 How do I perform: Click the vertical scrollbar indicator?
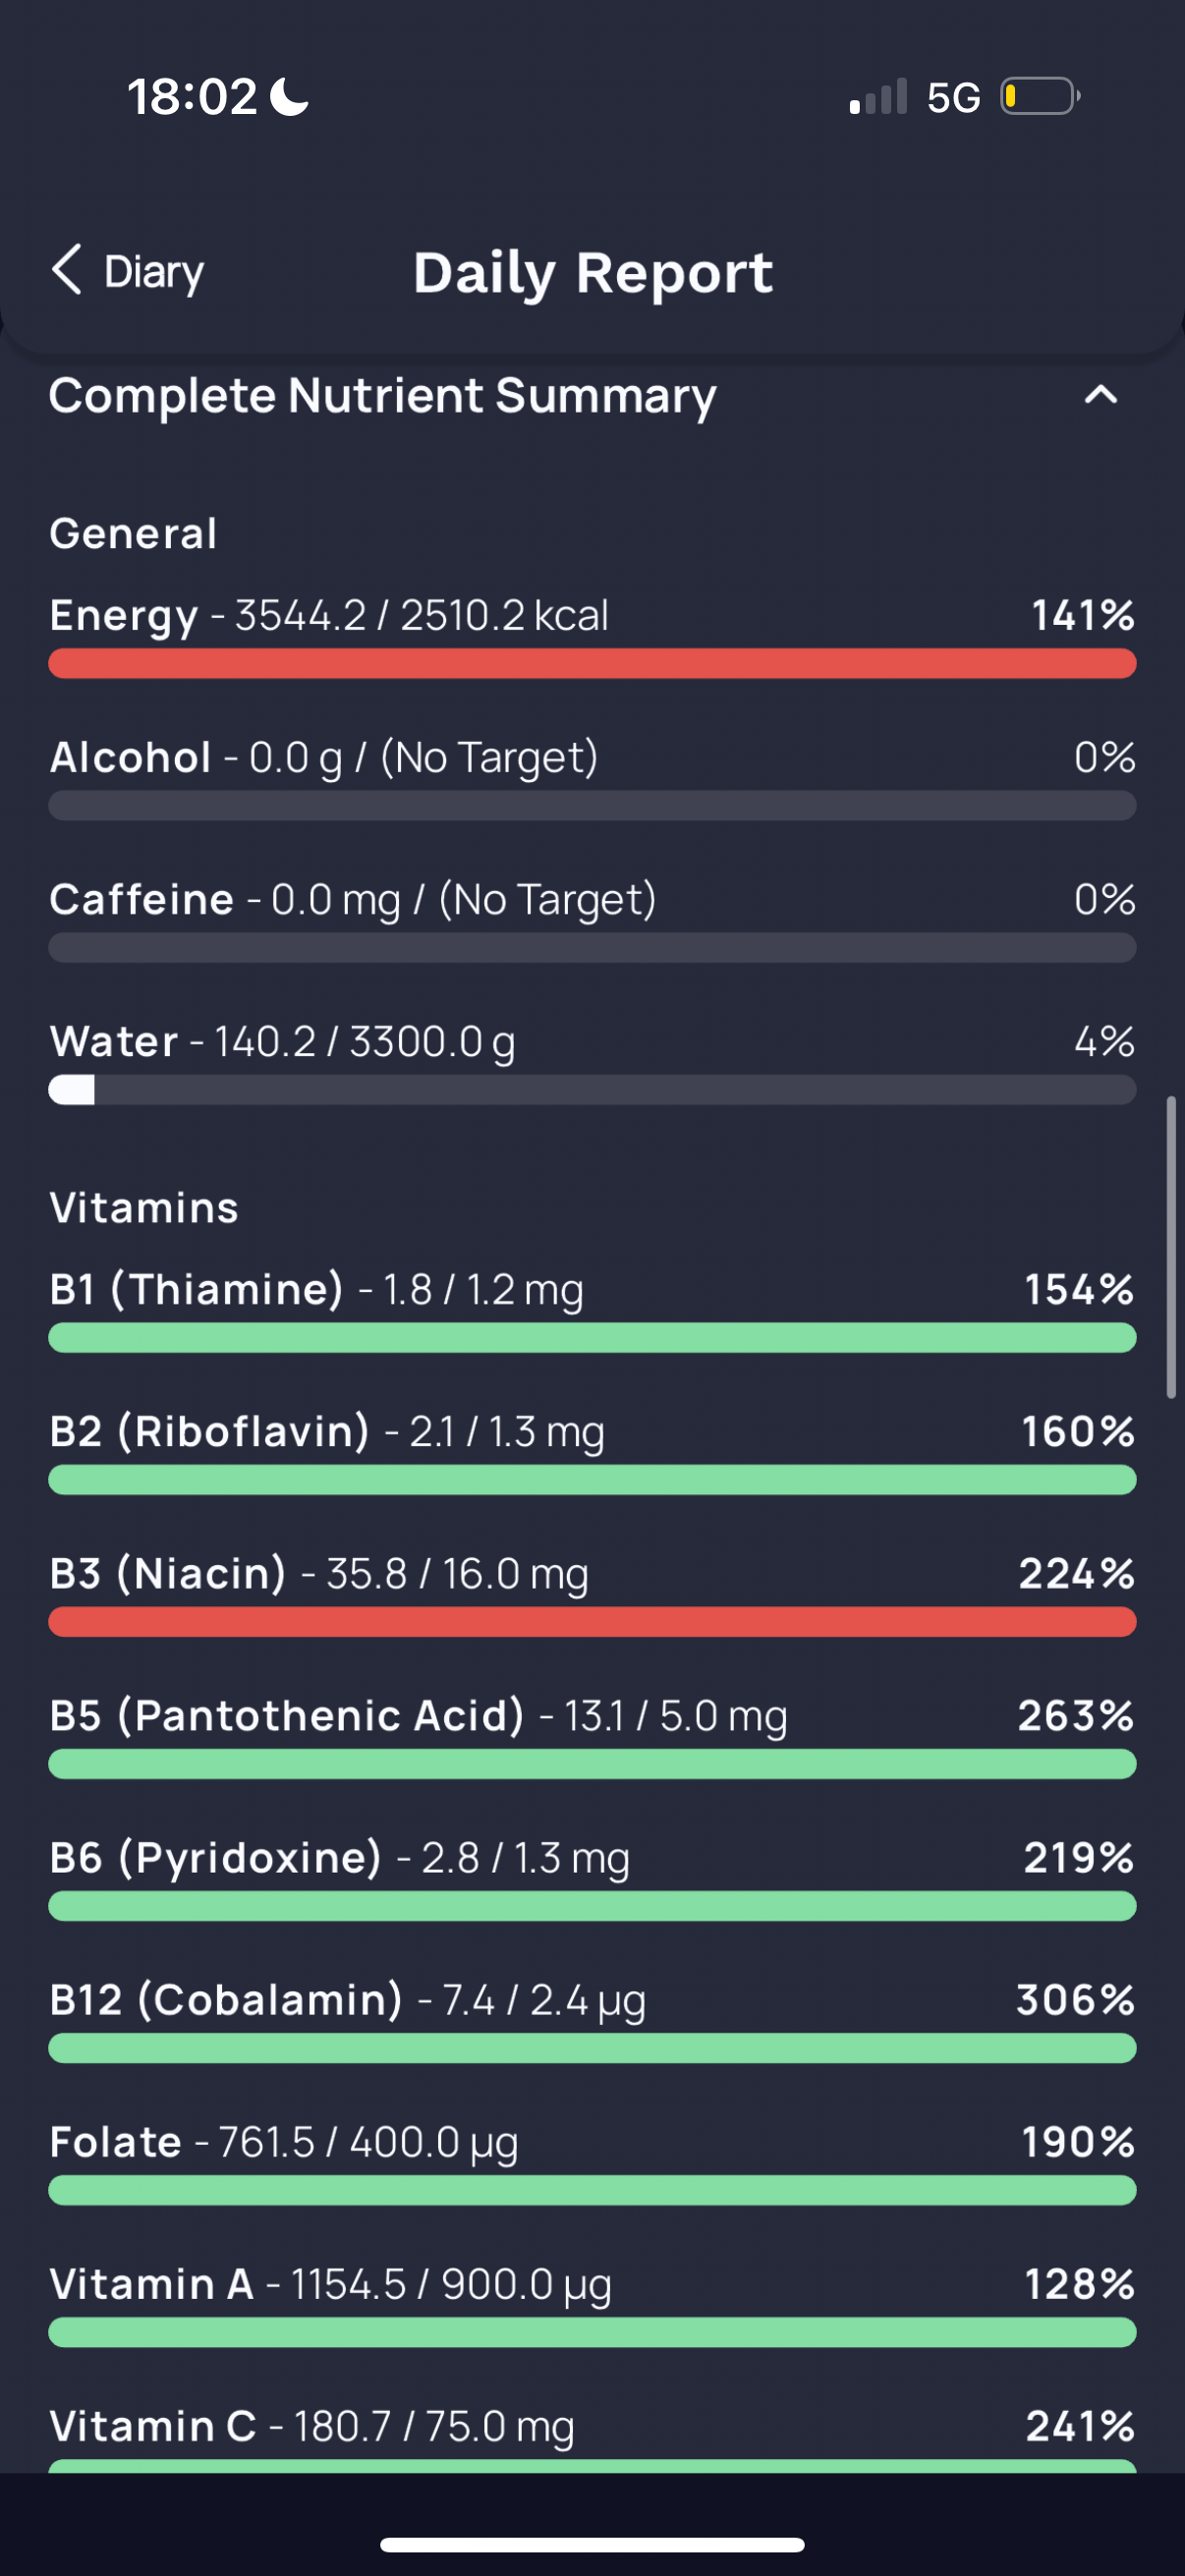point(1171,1247)
